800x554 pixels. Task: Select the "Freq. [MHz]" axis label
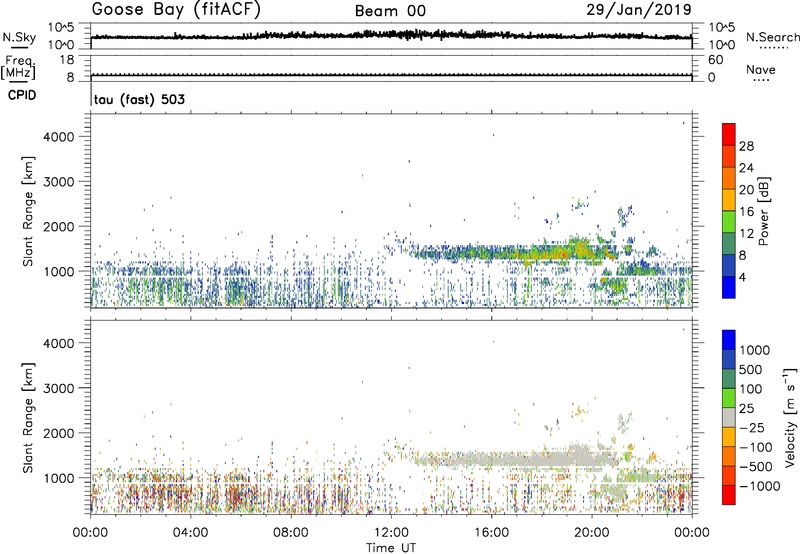(x=18, y=67)
